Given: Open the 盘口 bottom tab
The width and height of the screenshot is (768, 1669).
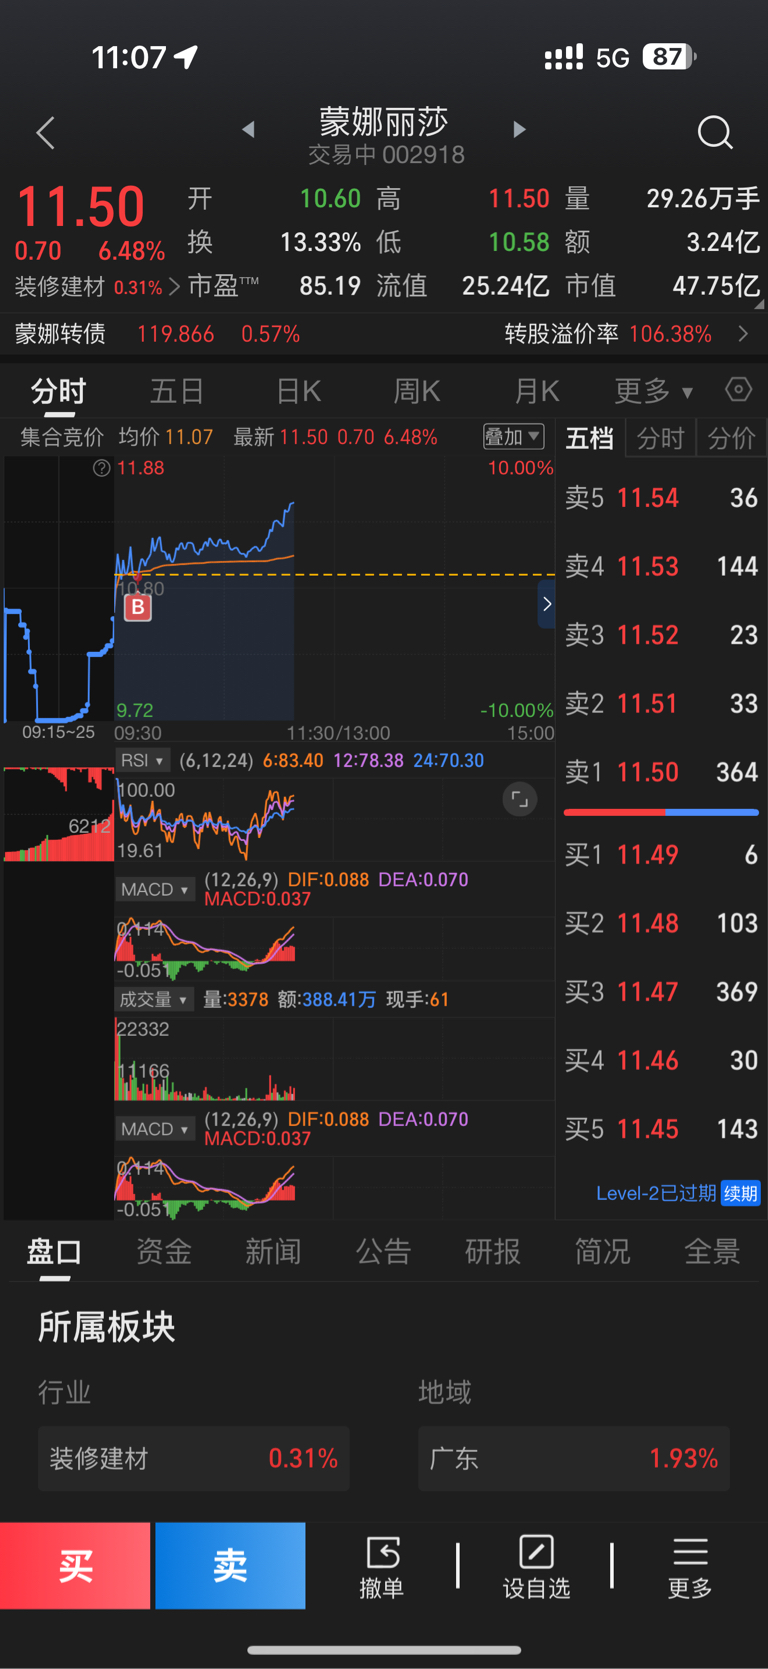Looking at the screenshot, I should (54, 1251).
